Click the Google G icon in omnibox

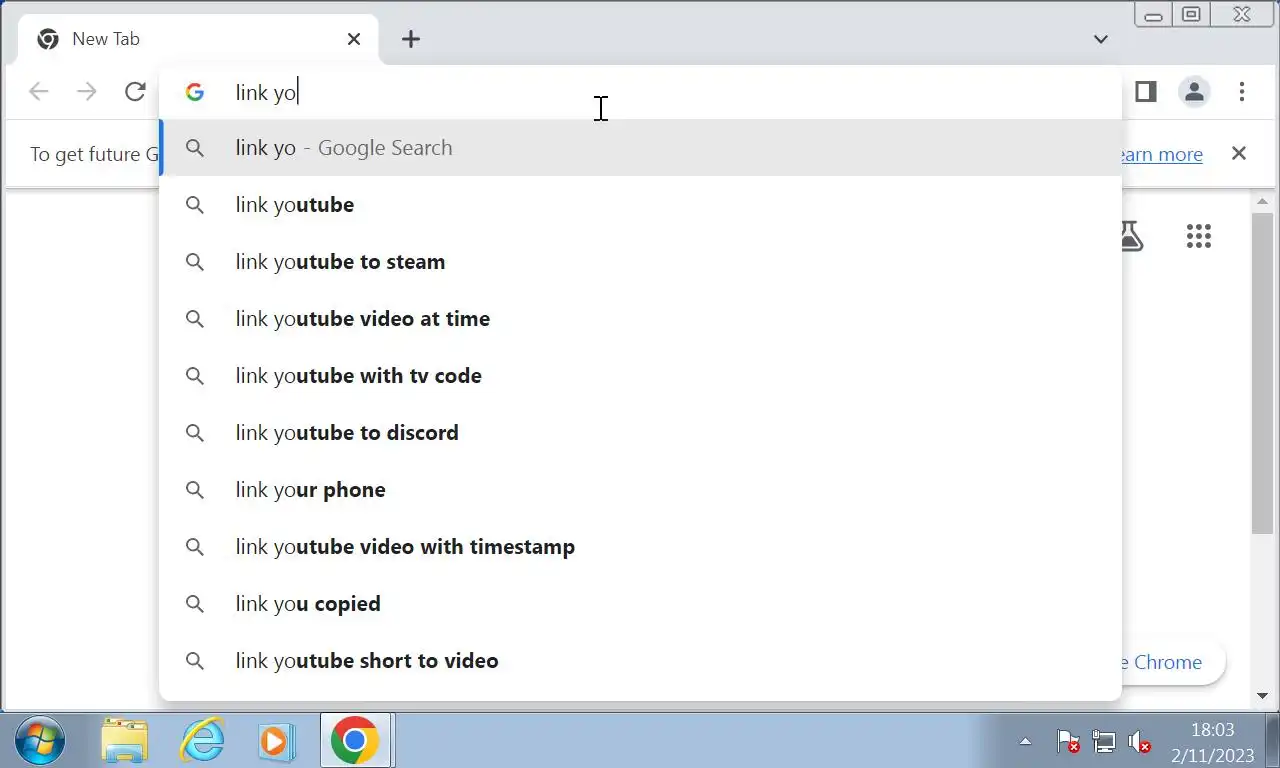(195, 92)
